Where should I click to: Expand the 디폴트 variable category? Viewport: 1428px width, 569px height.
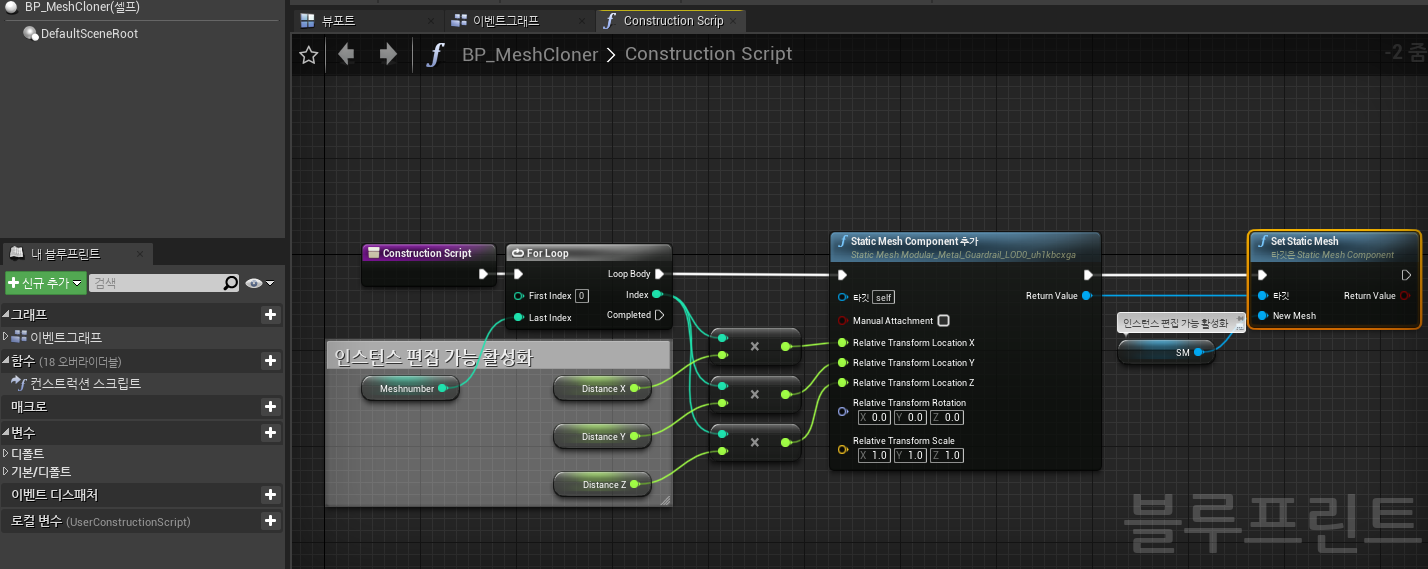(6, 453)
